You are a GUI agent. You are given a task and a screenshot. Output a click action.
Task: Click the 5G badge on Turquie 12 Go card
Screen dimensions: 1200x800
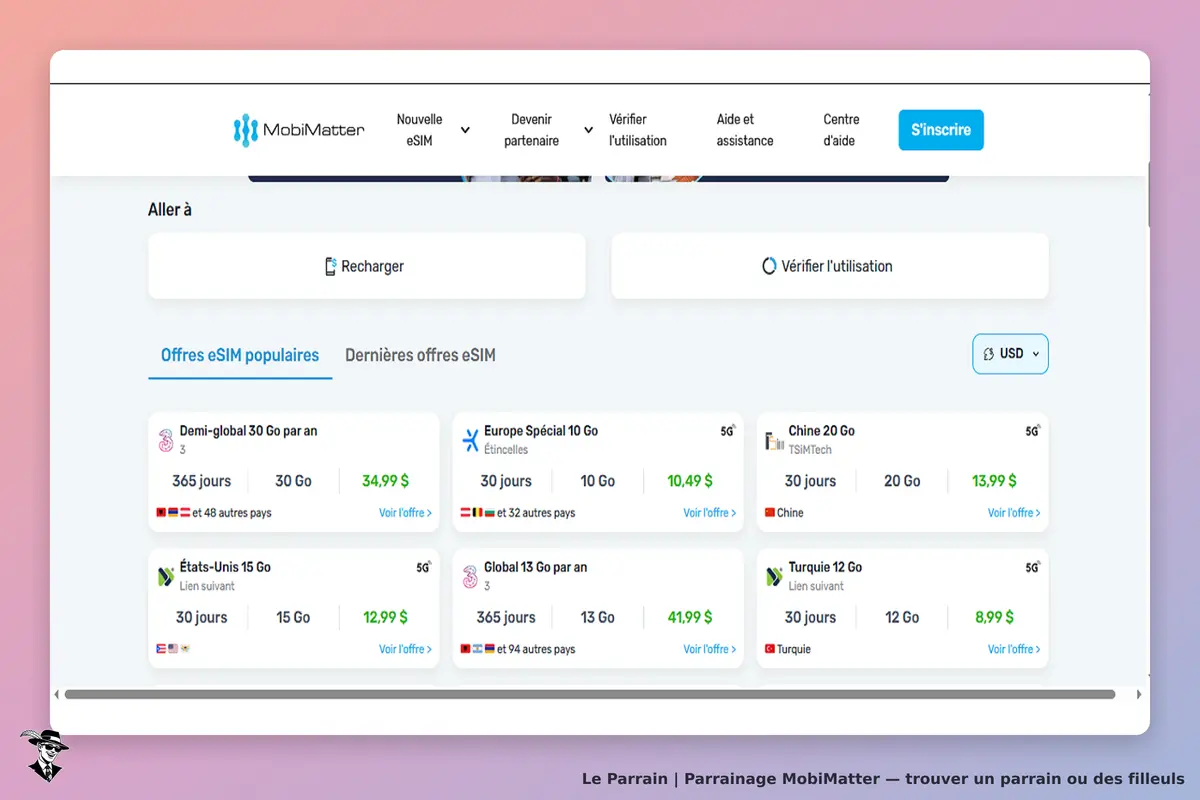click(x=1032, y=567)
